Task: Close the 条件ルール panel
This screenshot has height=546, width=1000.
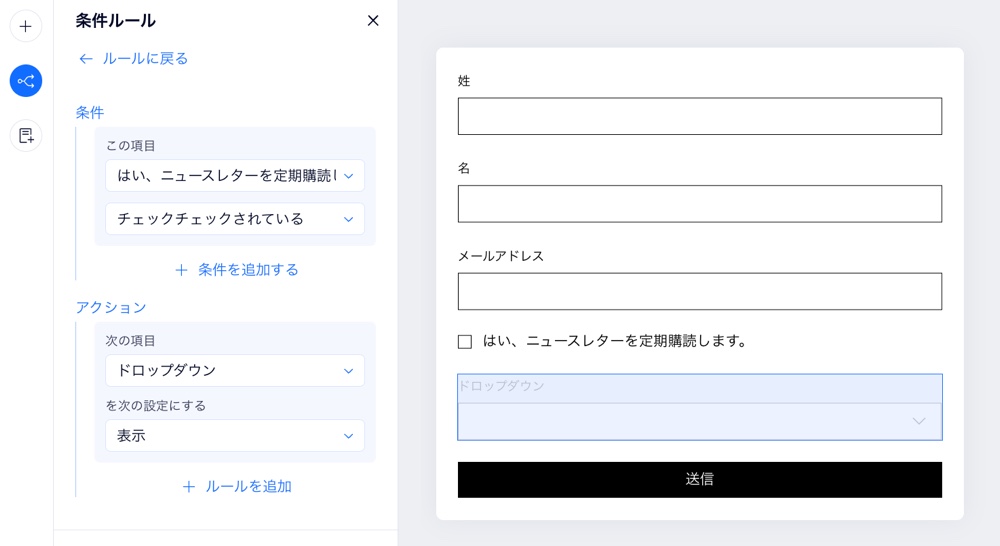Action: click(x=373, y=20)
